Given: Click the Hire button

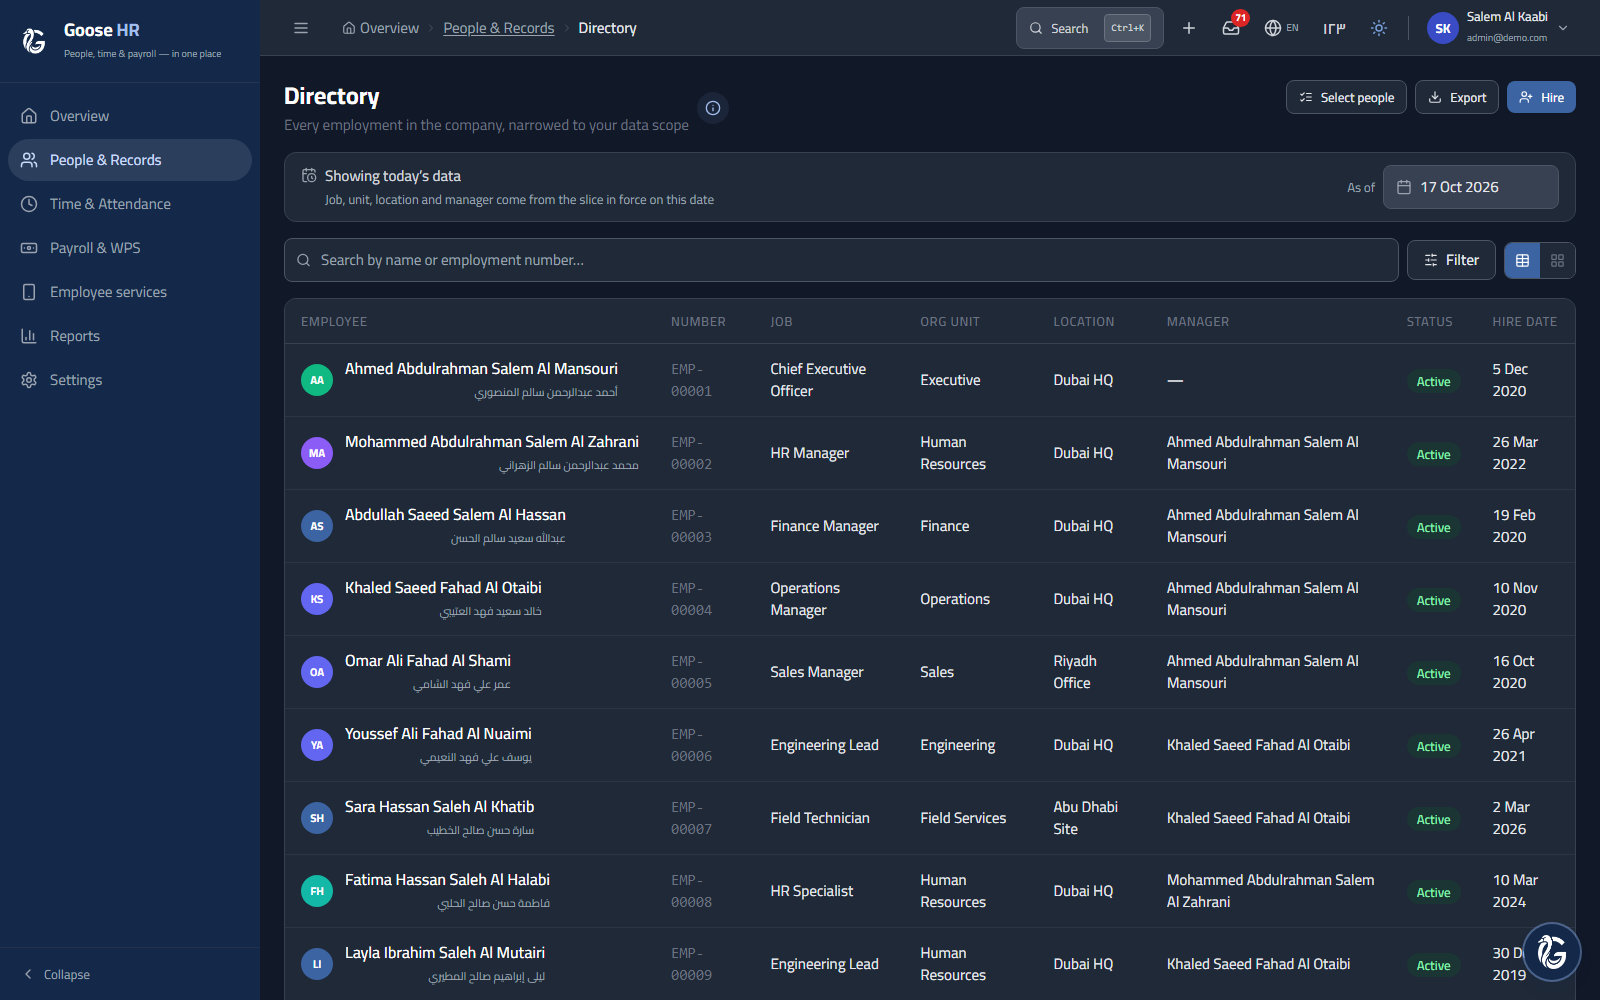Looking at the screenshot, I should 1541,97.
